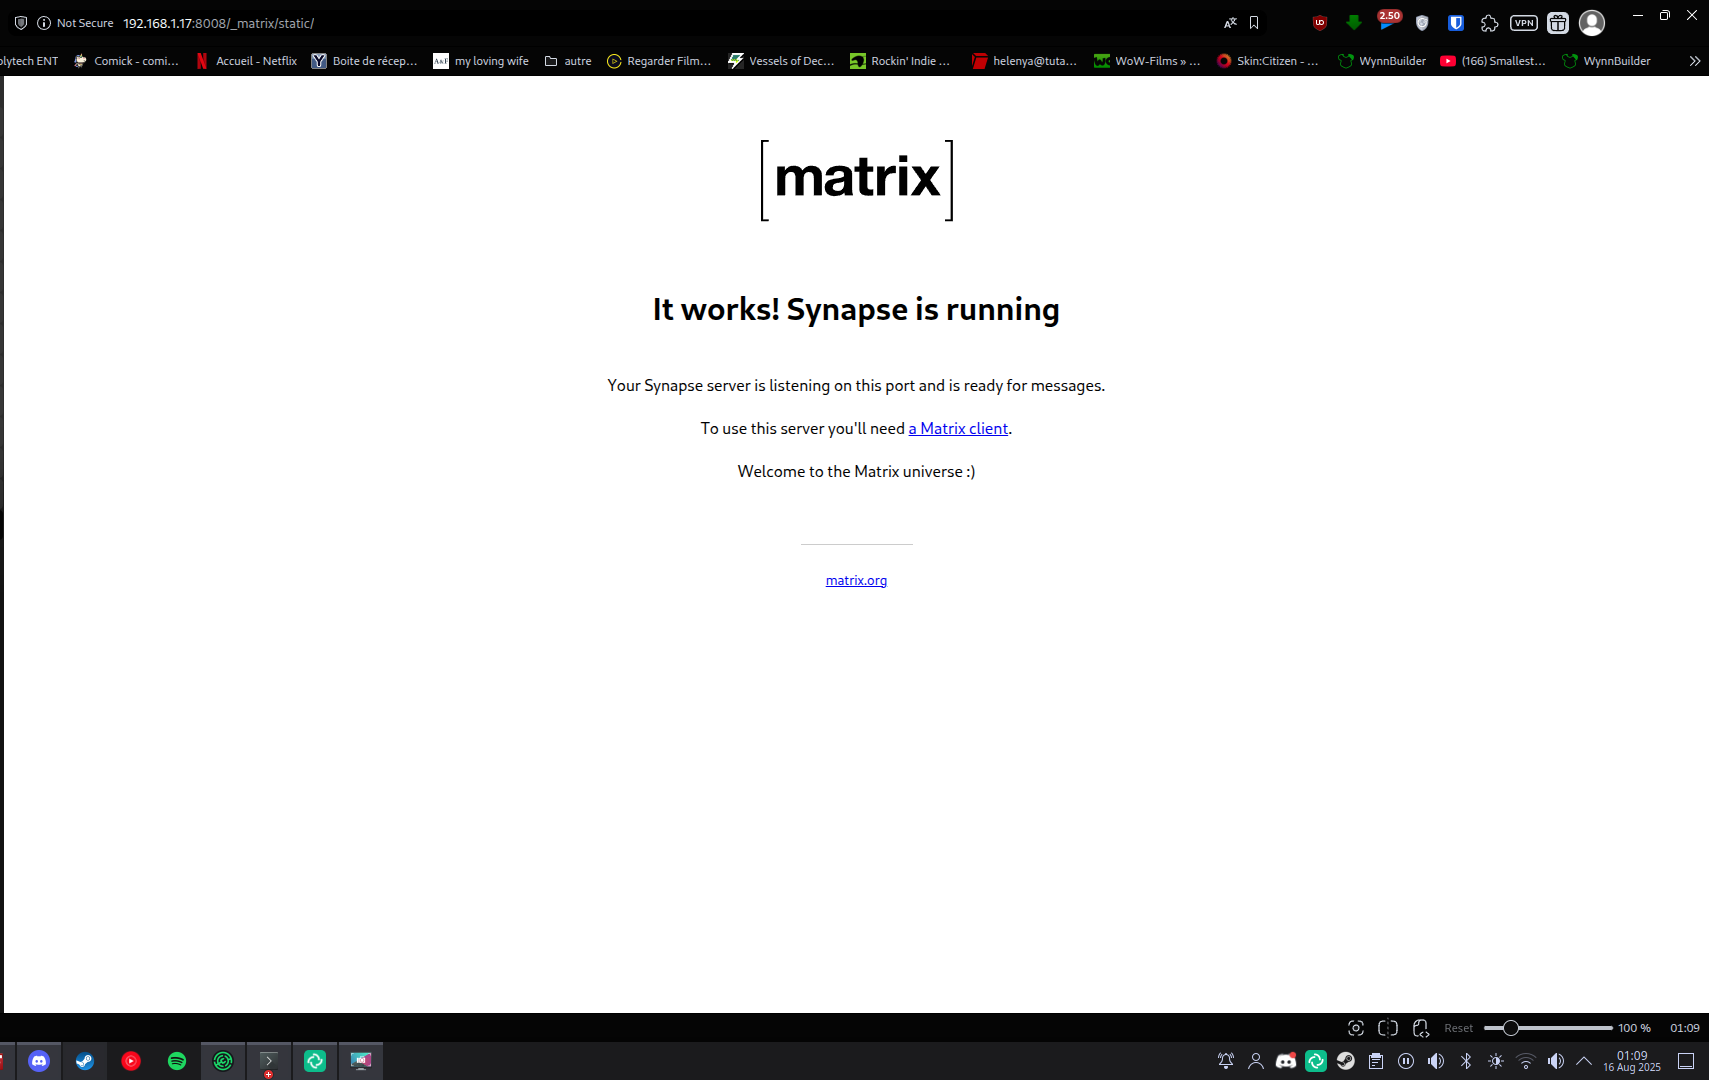Open the gift box rewards icon
Screen dimensions: 1709x1080
pos(1558,23)
